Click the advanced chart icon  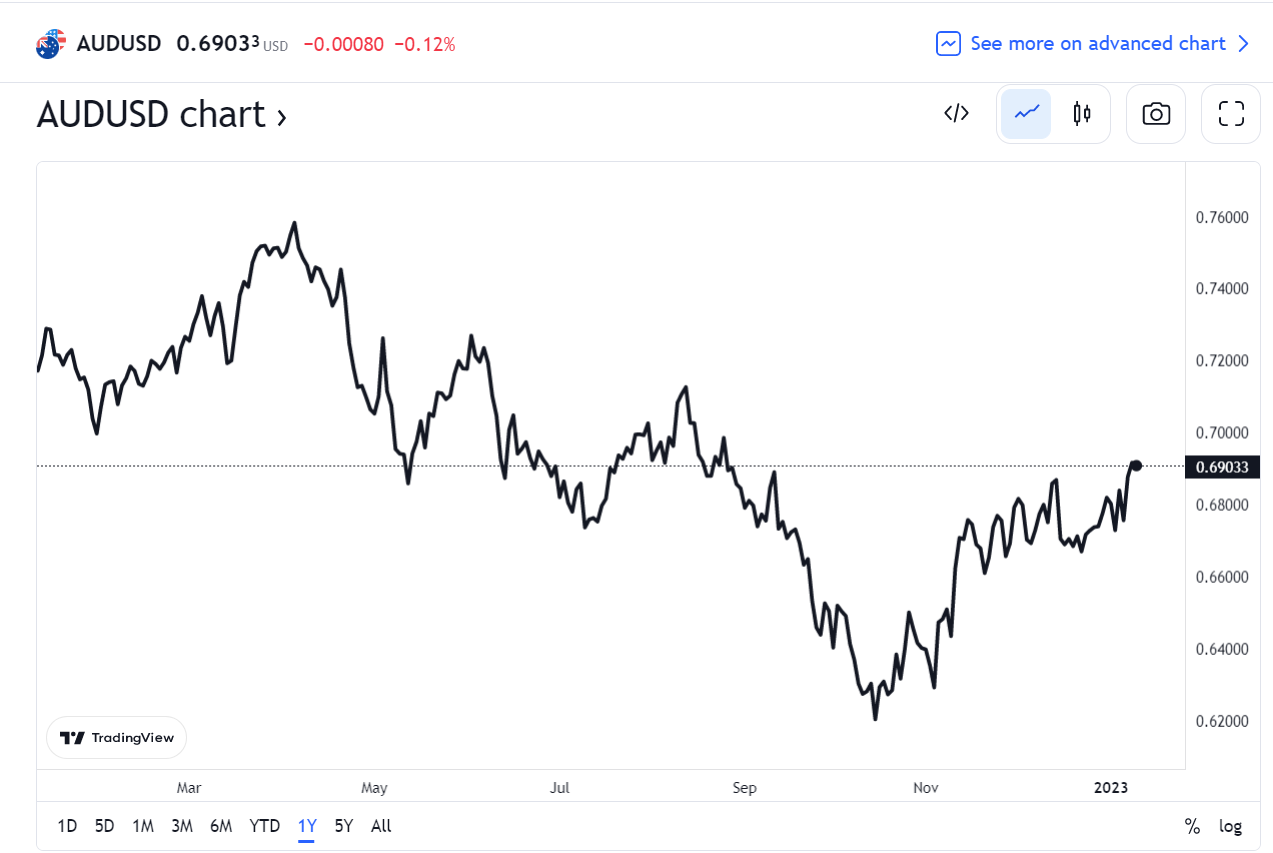coord(948,44)
